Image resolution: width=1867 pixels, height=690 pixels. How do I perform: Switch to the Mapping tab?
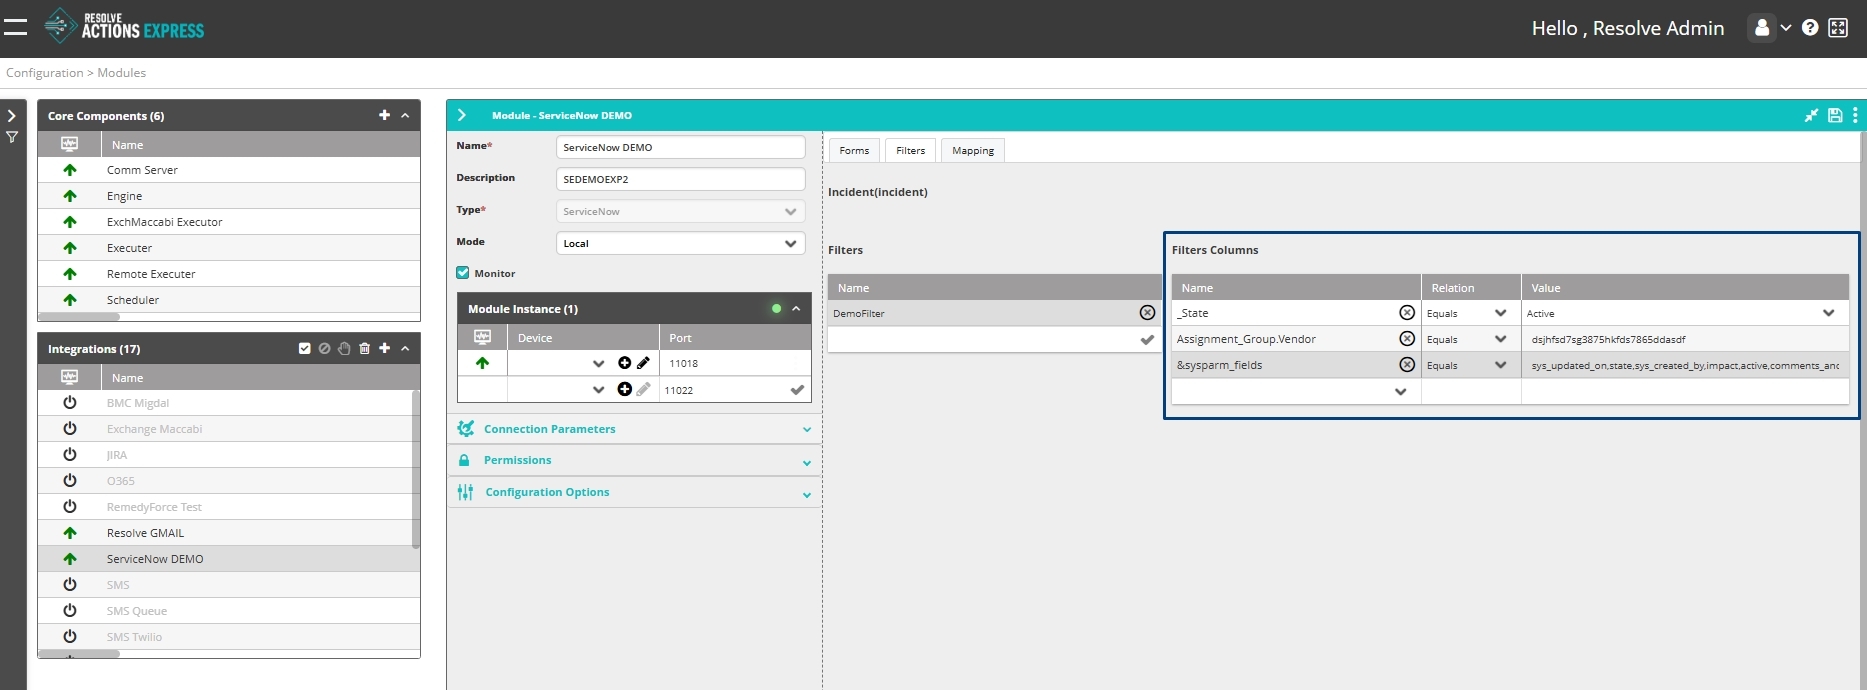point(973,150)
